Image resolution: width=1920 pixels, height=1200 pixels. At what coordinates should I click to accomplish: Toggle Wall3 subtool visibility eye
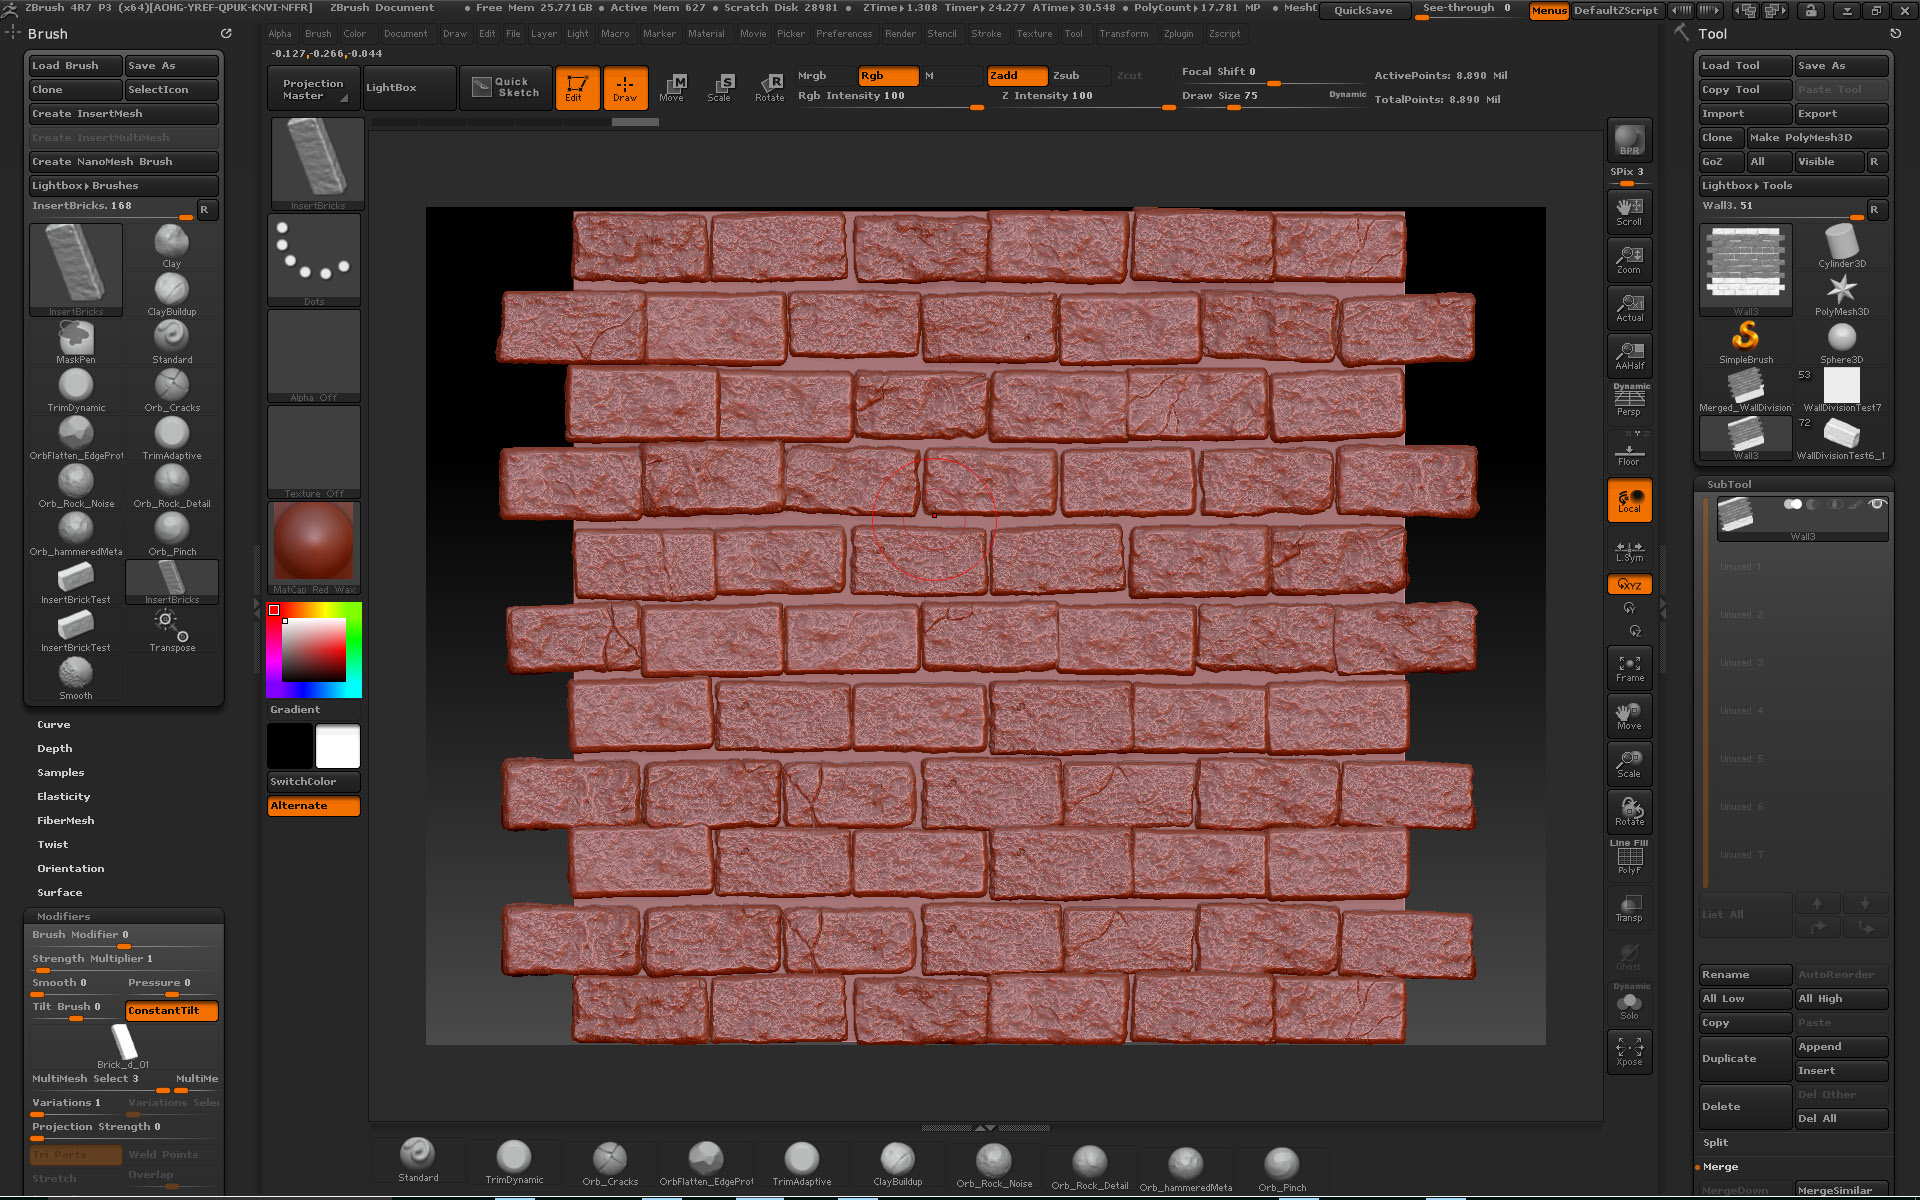(x=1877, y=504)
